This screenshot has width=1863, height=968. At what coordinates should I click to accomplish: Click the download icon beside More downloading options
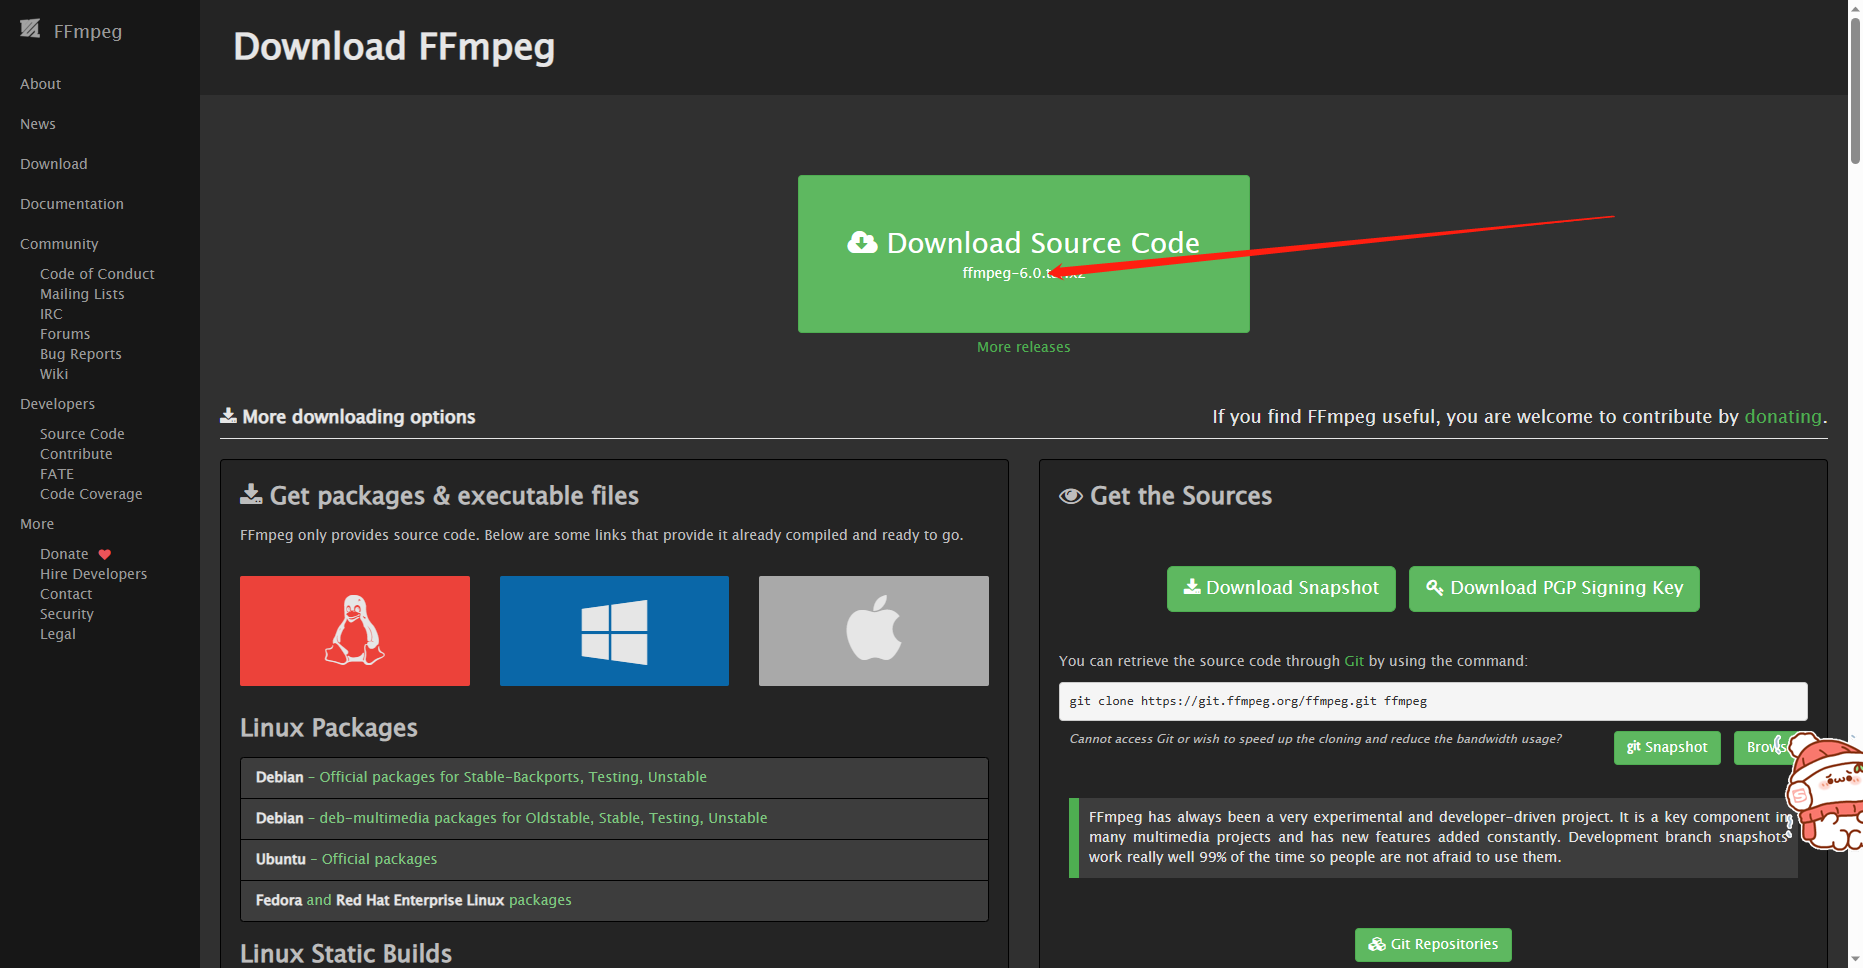click(x=227, y=416)
